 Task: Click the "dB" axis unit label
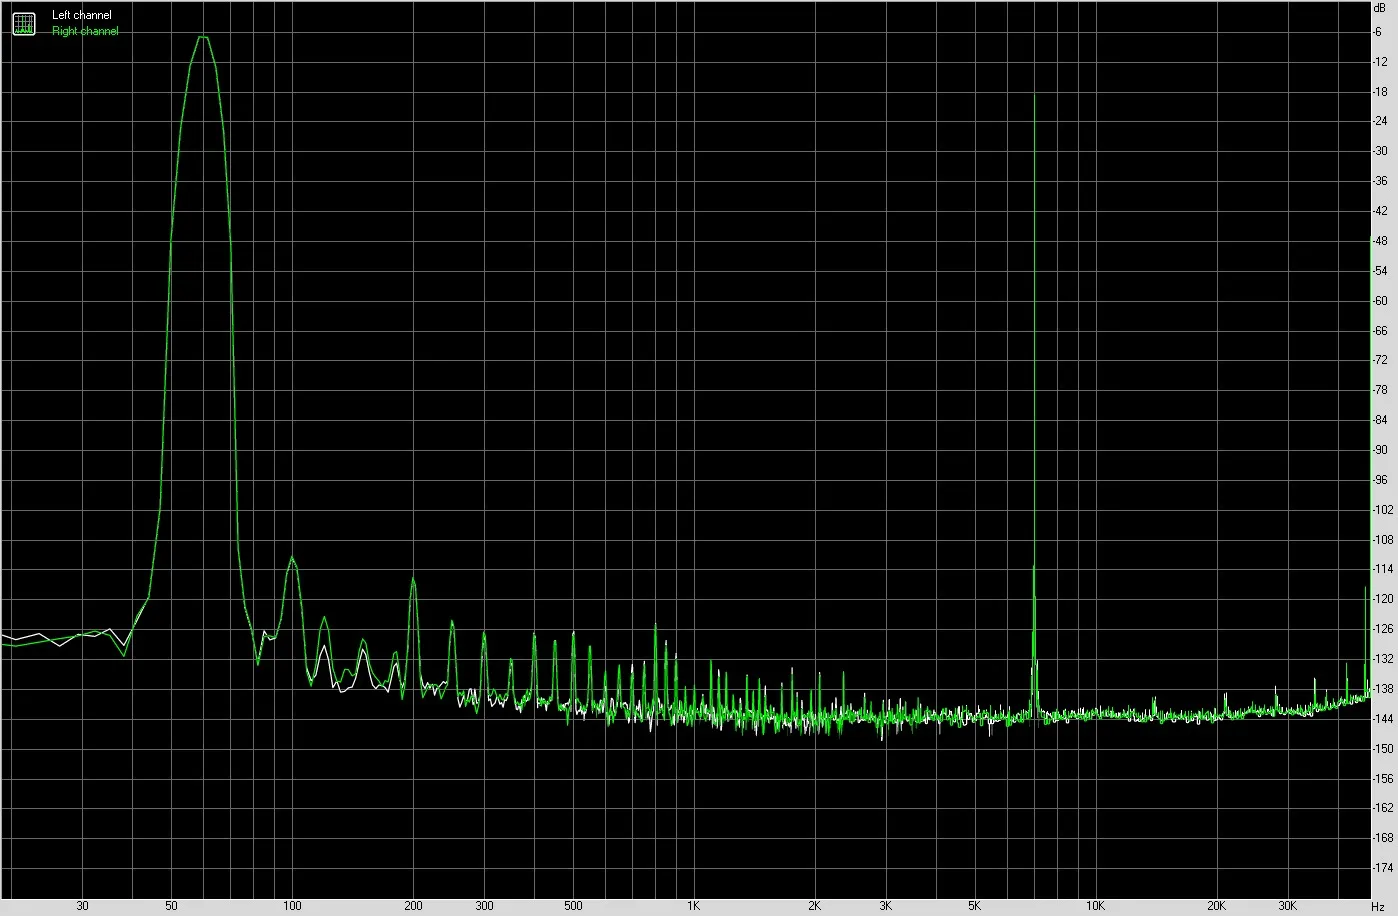coord(1380,7)
